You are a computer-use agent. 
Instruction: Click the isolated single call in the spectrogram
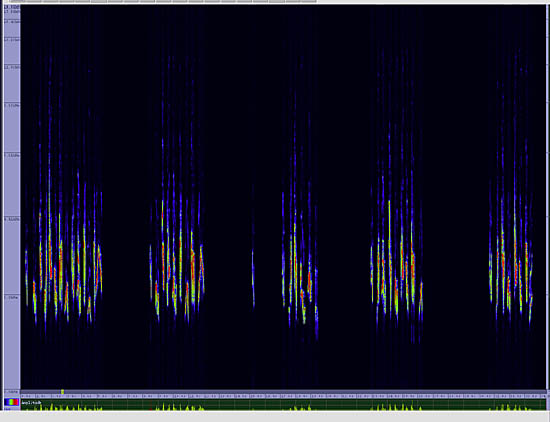click(253, 279)
